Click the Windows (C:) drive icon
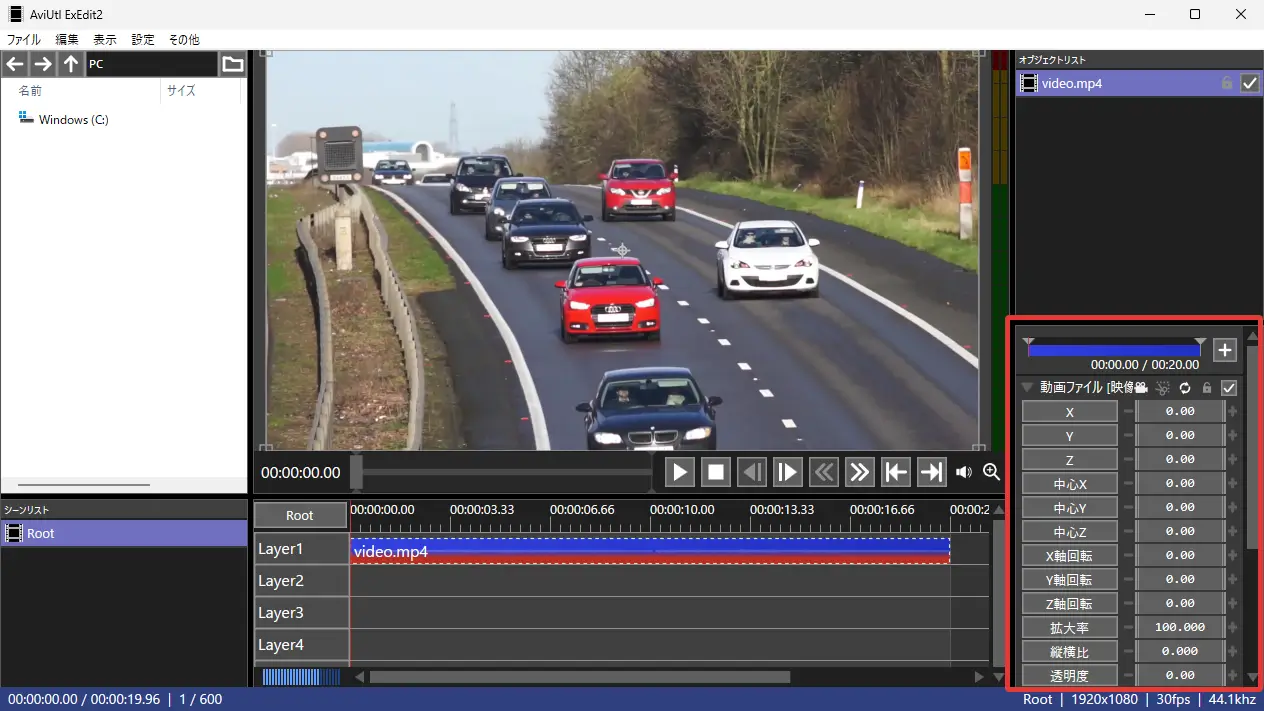Screen dimensions: 1264x711 [26, 119]
